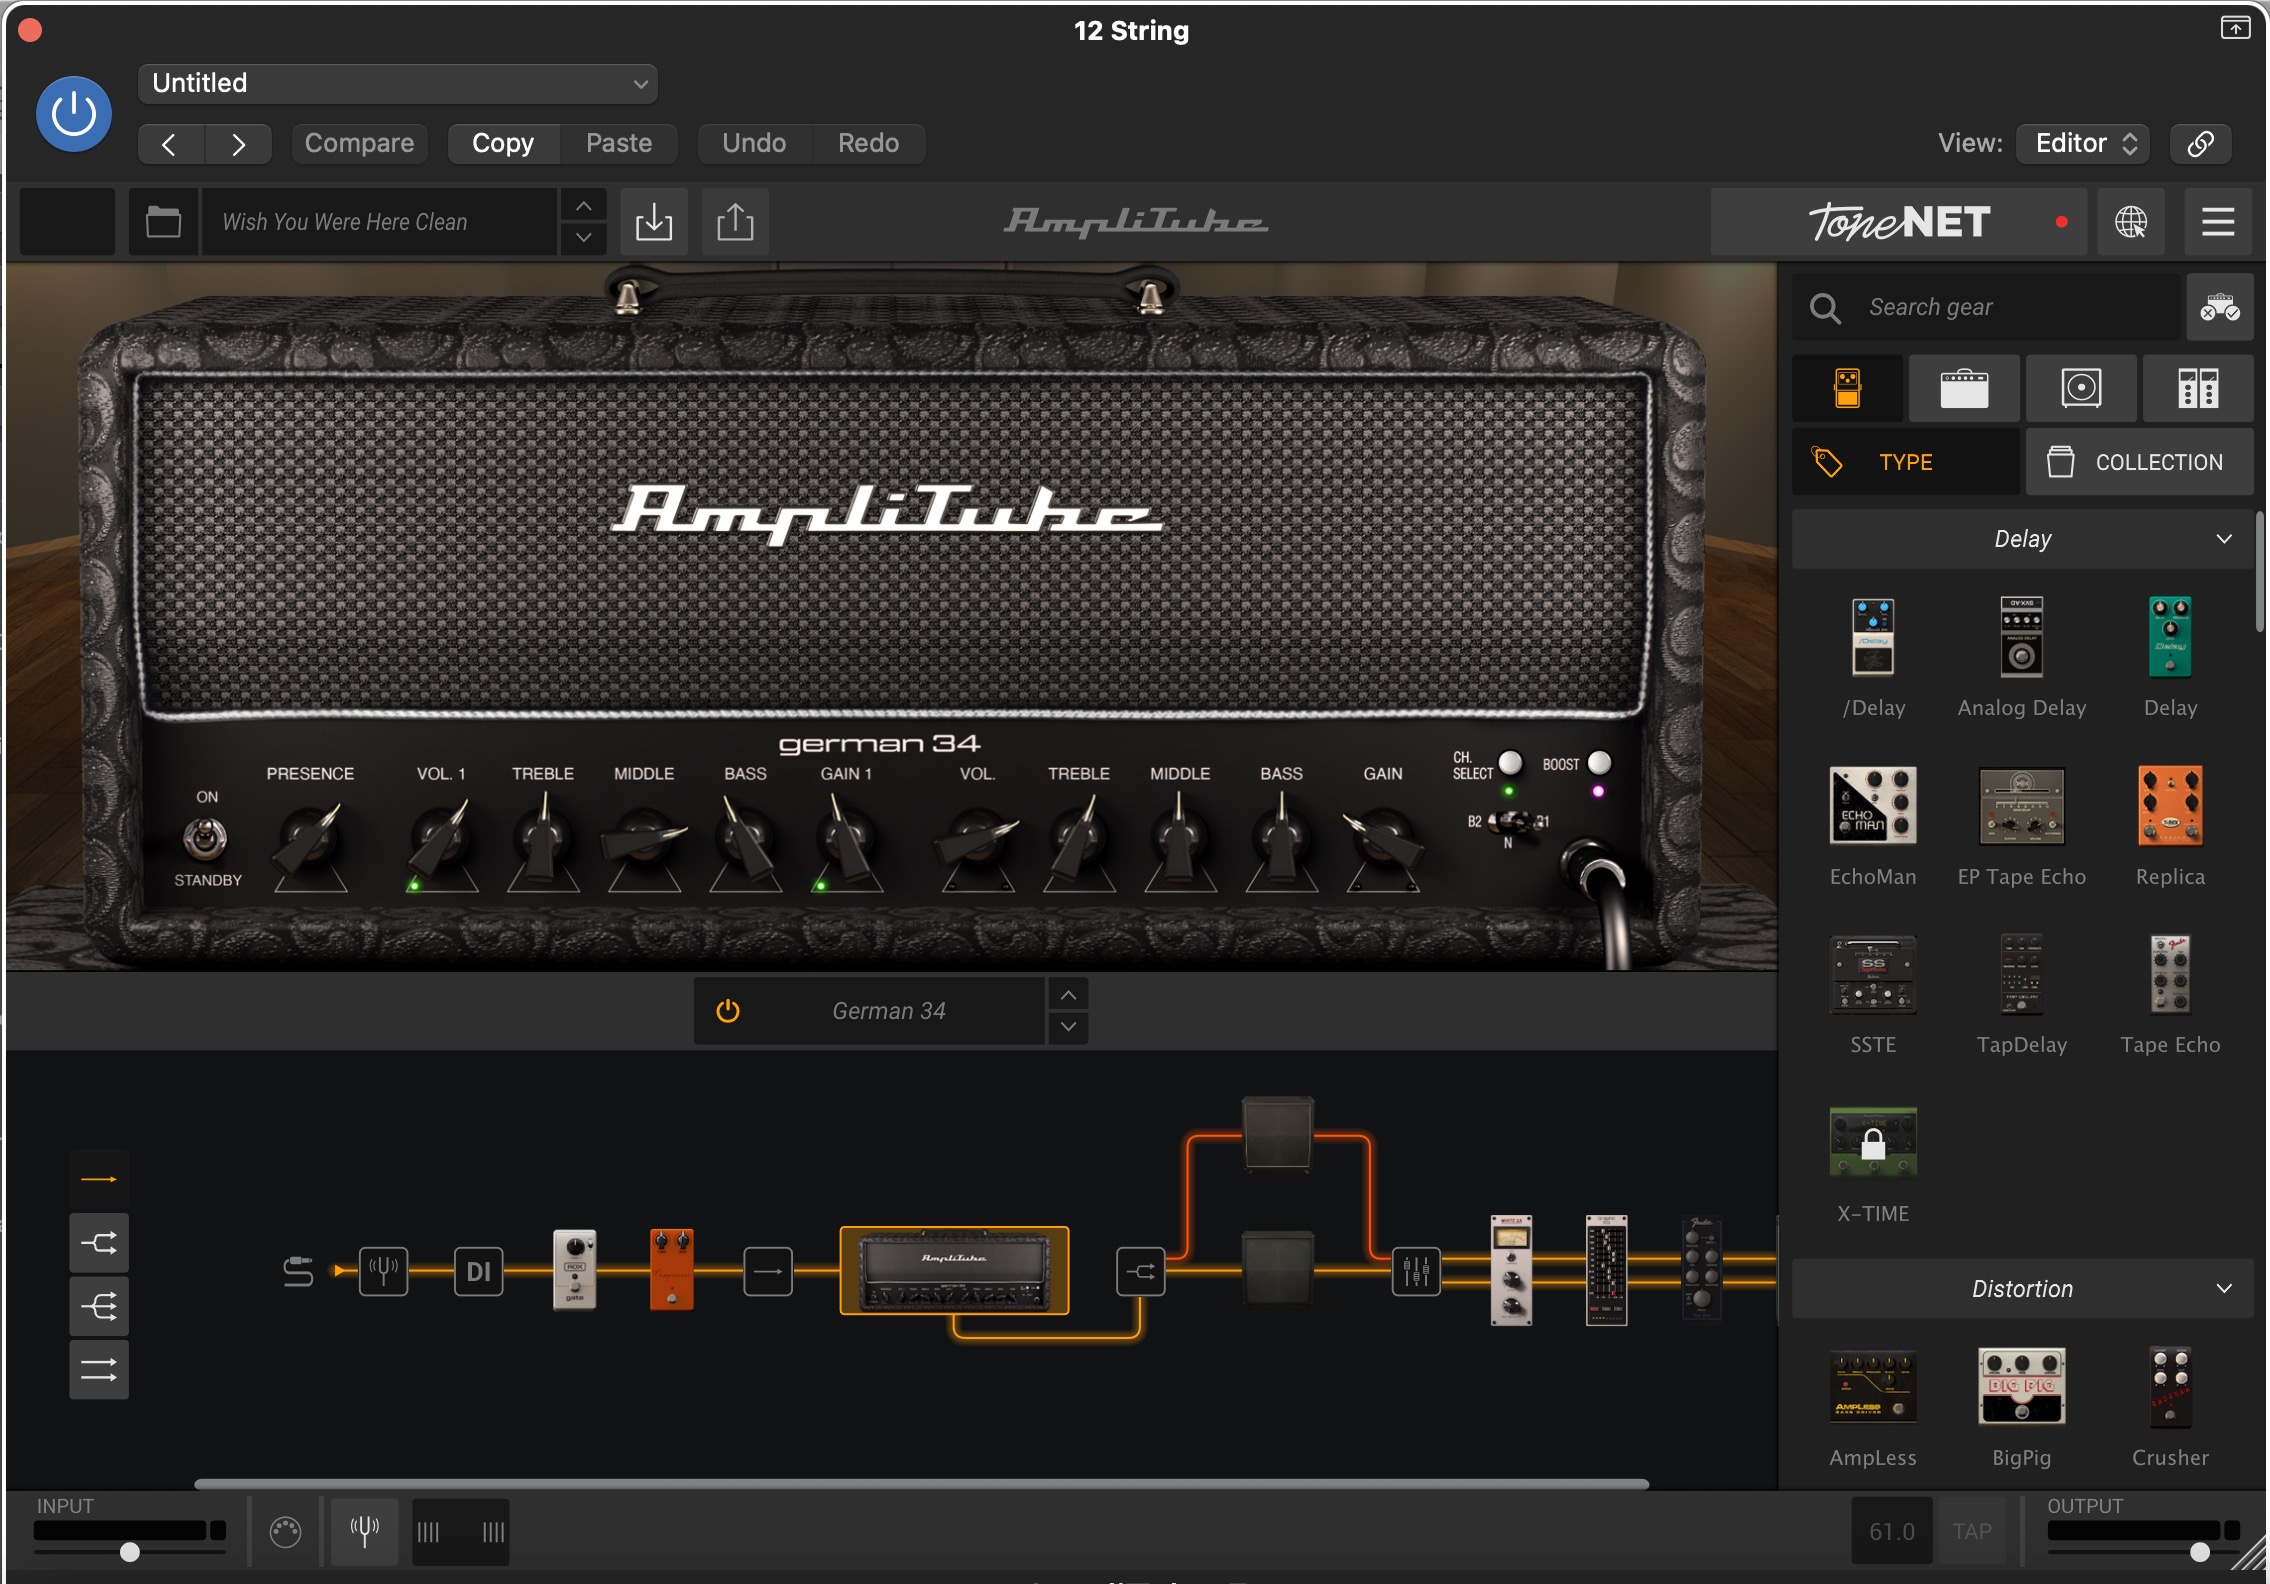
Task: Click the Copy button
Action: click(503, 144)
